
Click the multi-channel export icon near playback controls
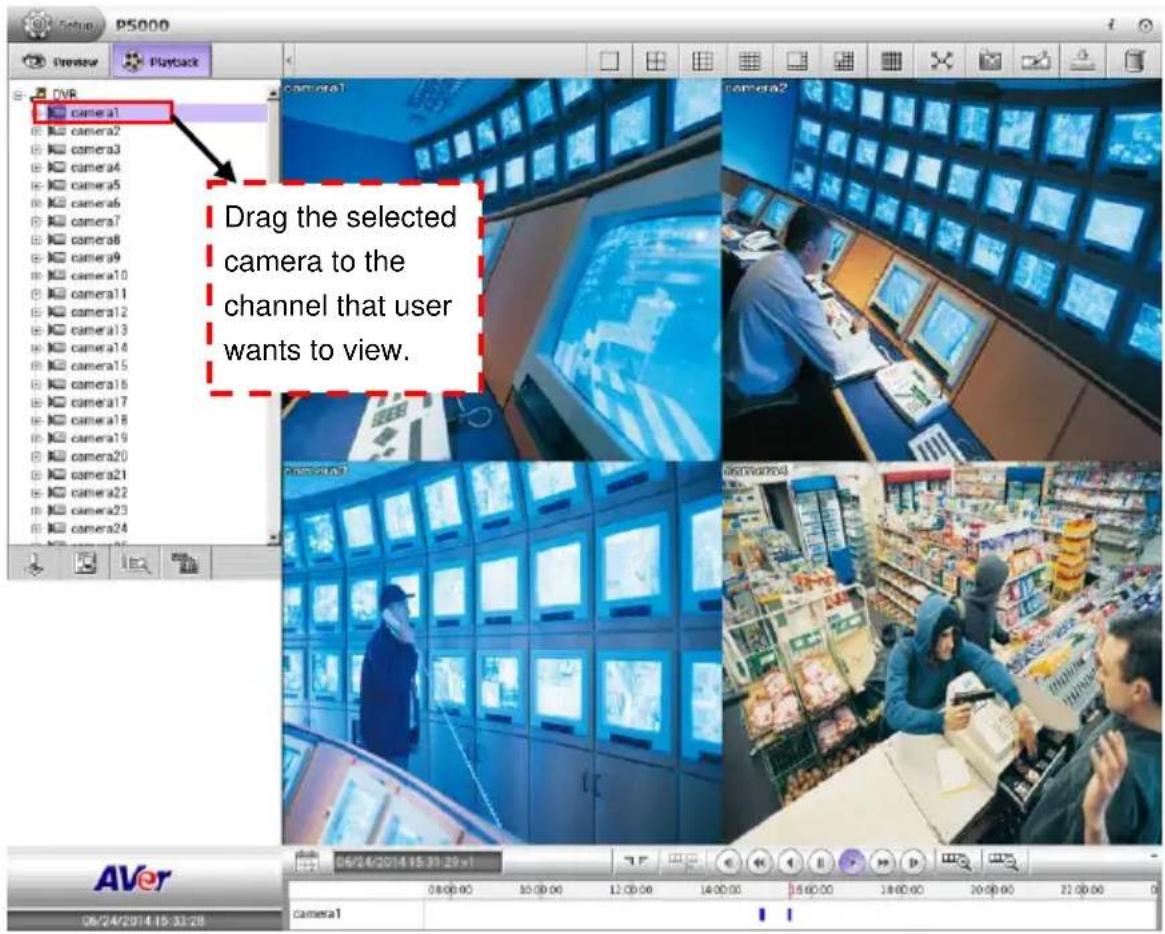click(683, 862)
